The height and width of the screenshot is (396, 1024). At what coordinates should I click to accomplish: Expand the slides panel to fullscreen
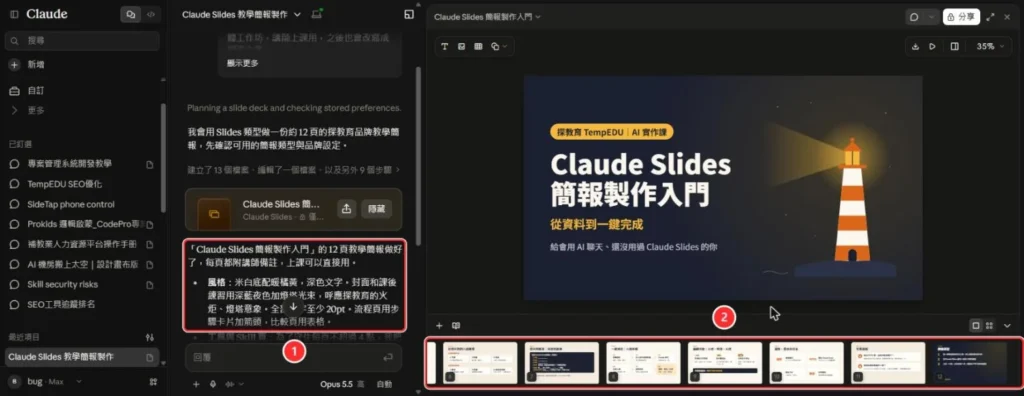991,17
